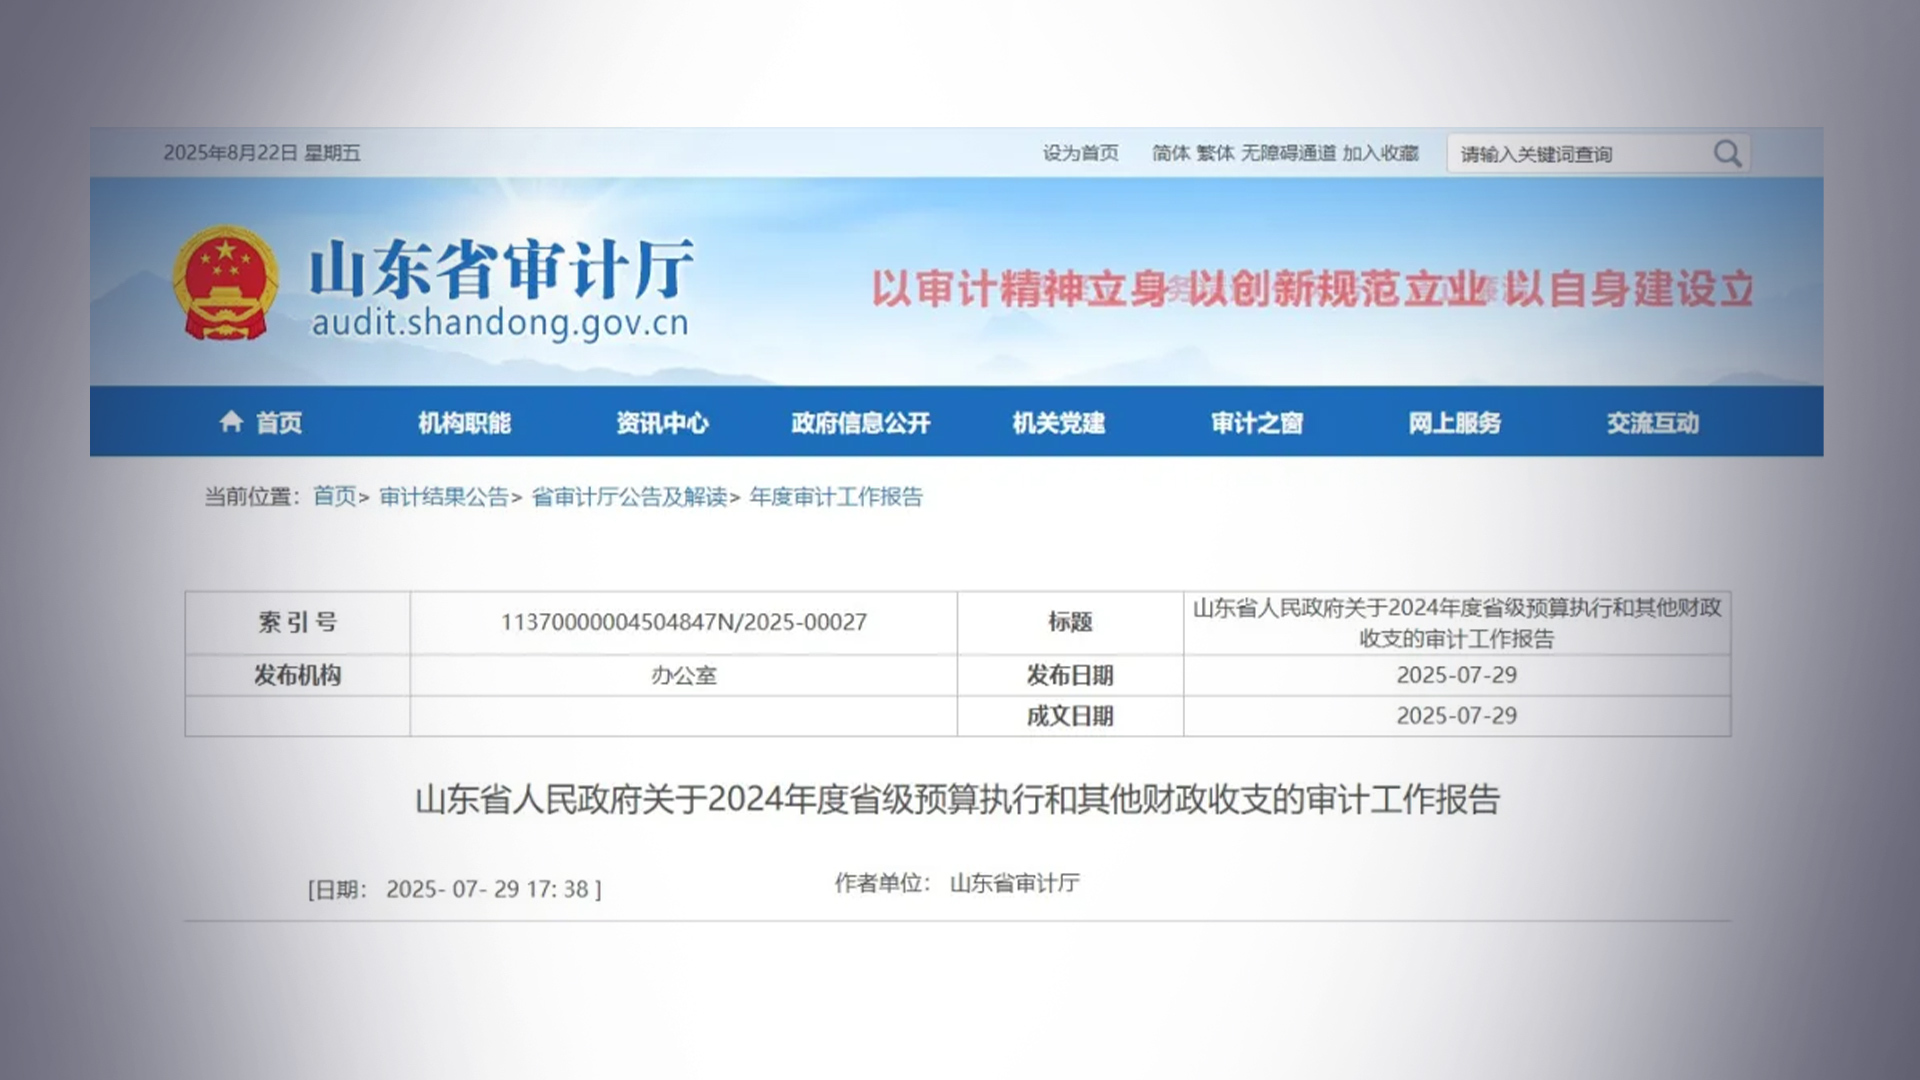
Task: Open 无障碍通道 accessibility link
Action: point(1288,153)
